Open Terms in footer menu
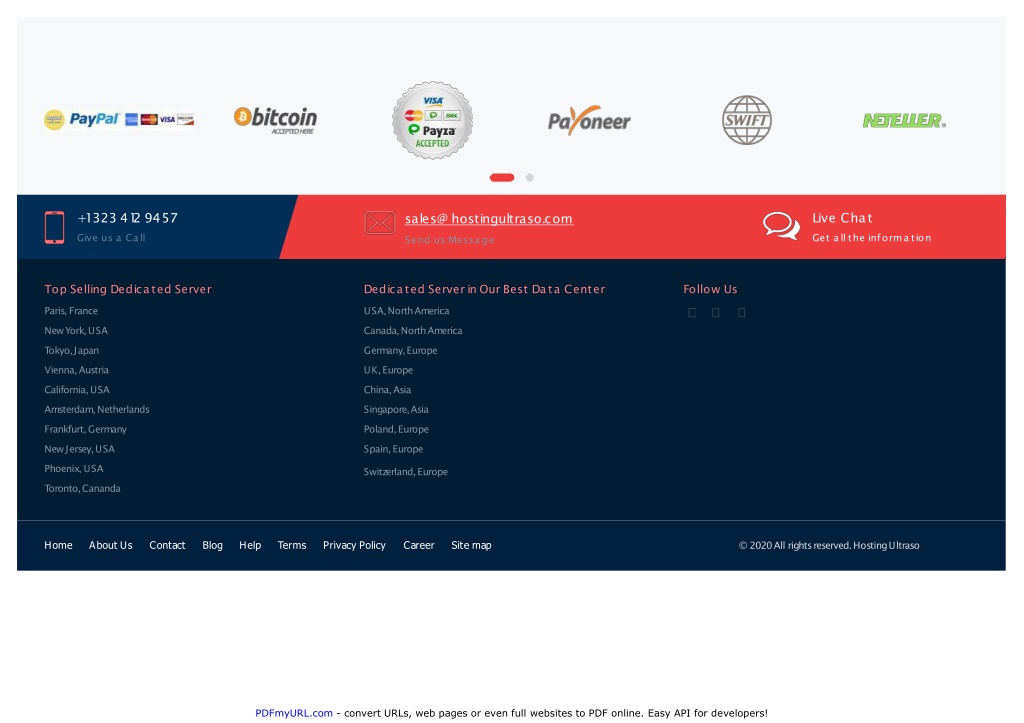This screenshot has width=1024, height=723. pyautogui.click(x=291, y=545)
